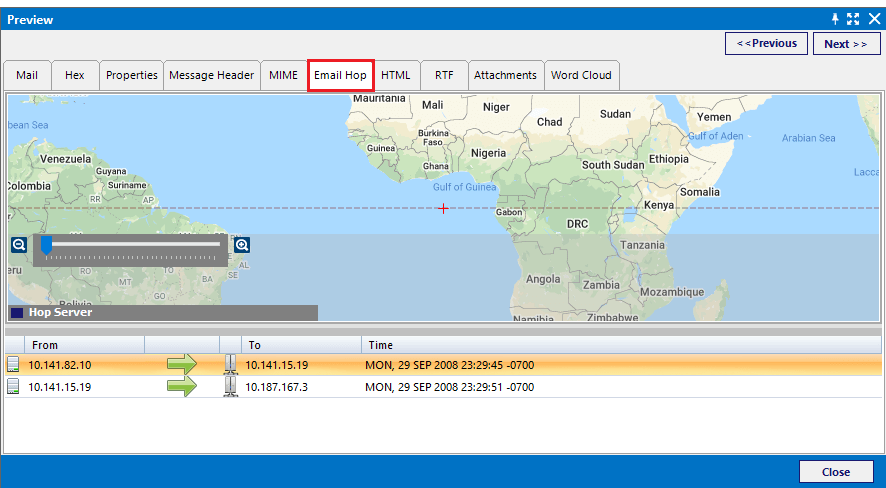
Task: Click the Close button at bottom
Action: pyautogui.click(x=836, y=472)
